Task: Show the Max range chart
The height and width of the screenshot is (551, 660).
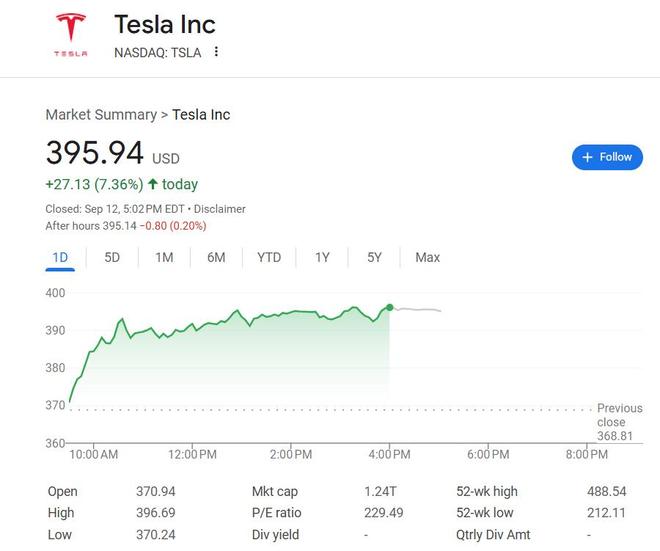Action: tap(427, 257)
